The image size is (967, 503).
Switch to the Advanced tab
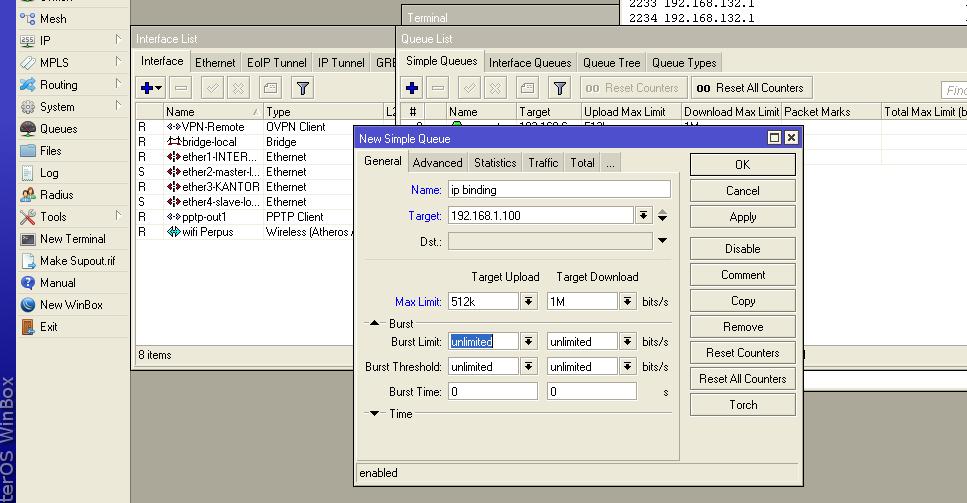[437, 163]
